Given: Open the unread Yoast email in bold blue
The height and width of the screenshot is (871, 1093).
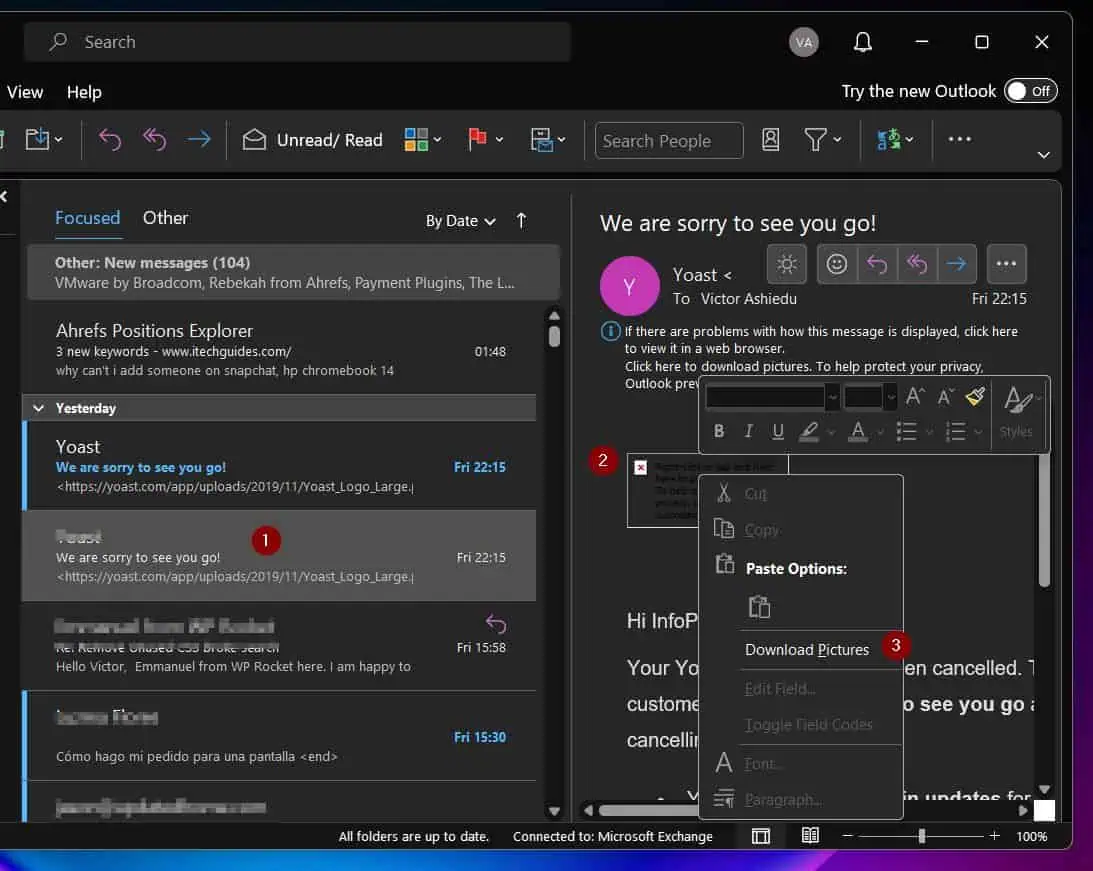Looking at the screenshot, I should [280, 466].
